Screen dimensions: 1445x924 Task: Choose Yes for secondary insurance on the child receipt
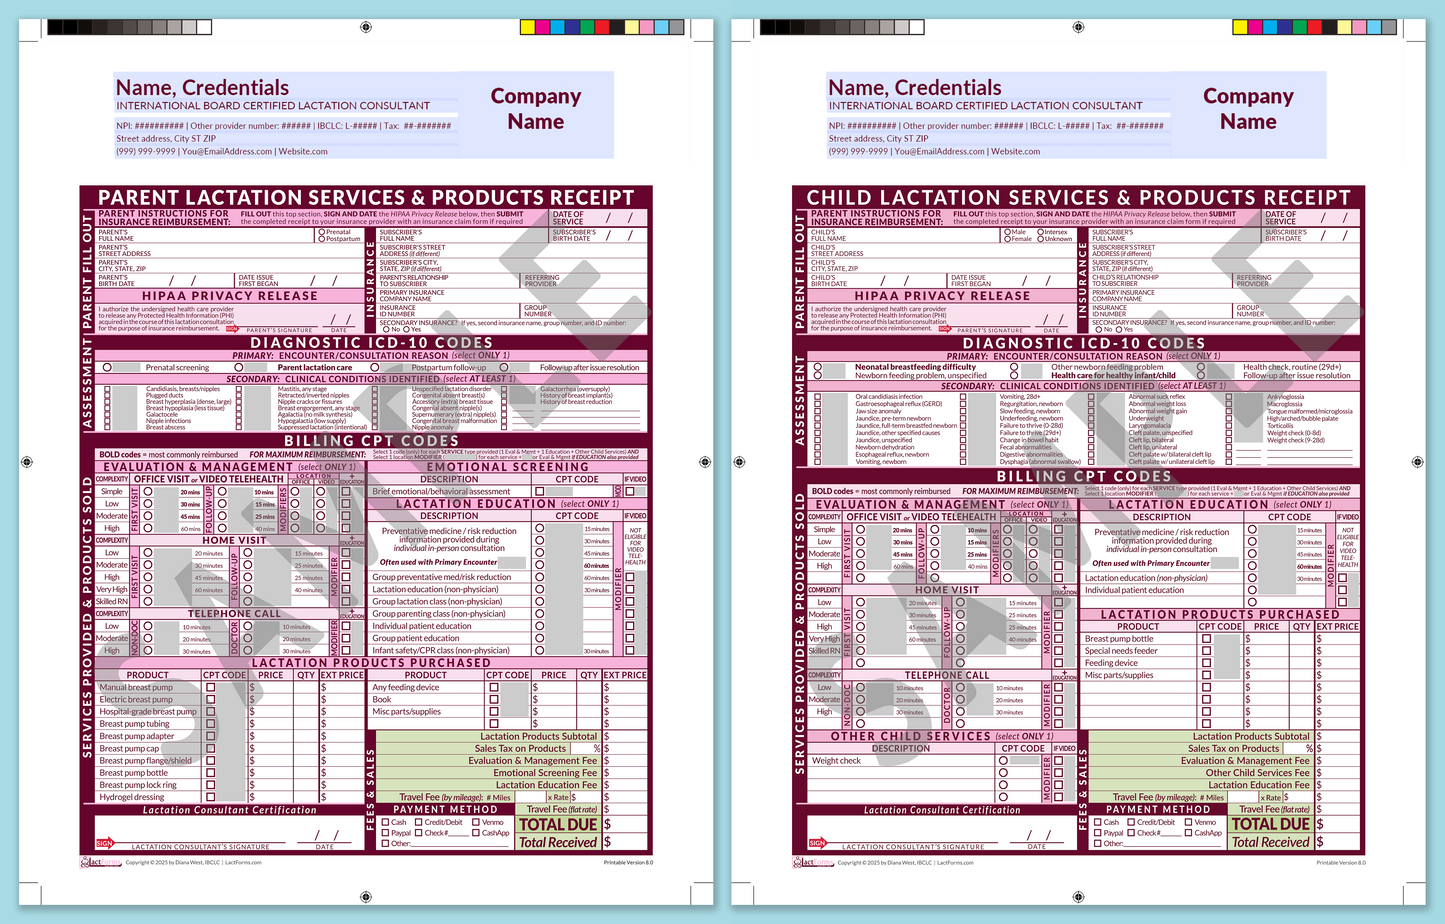1120,329
